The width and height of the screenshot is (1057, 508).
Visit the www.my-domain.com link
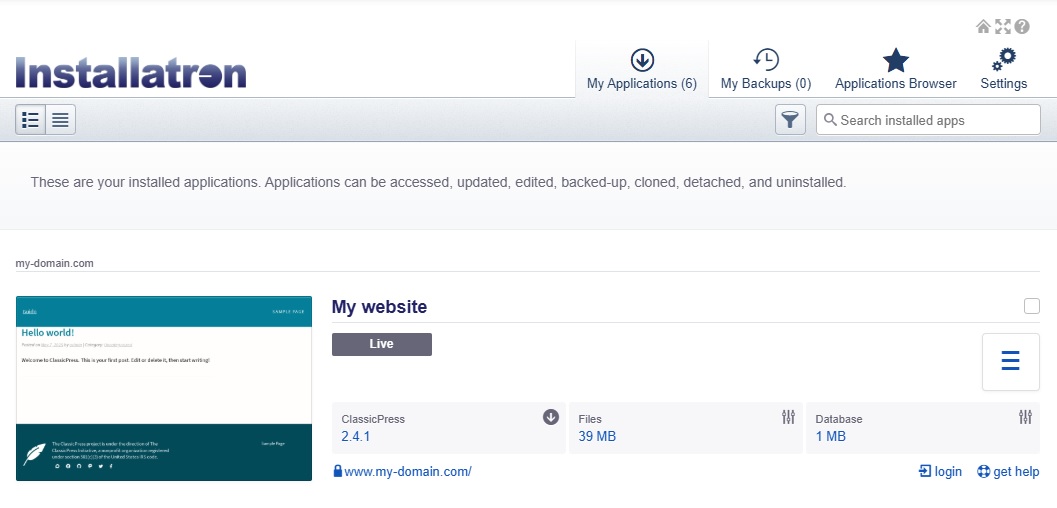pyautogui.click(x=407, y=472)
